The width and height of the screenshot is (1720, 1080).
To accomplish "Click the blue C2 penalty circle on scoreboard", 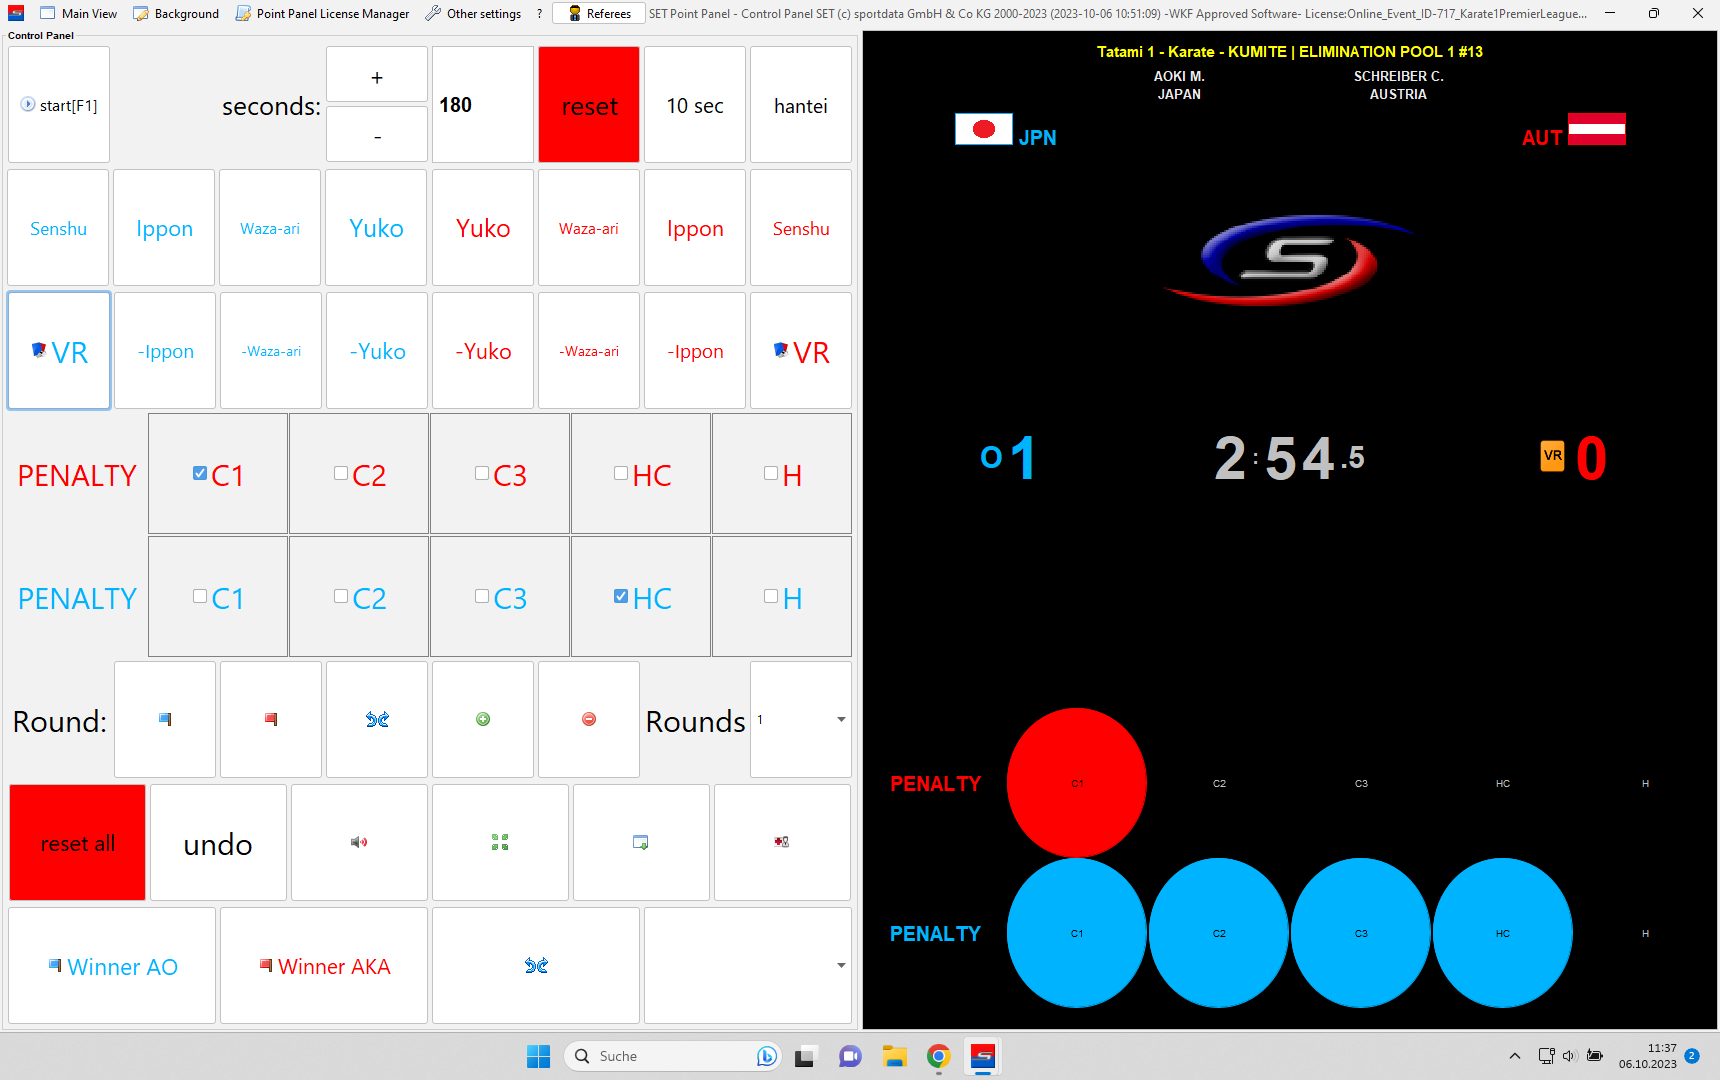I will [x=1219, y=933].
